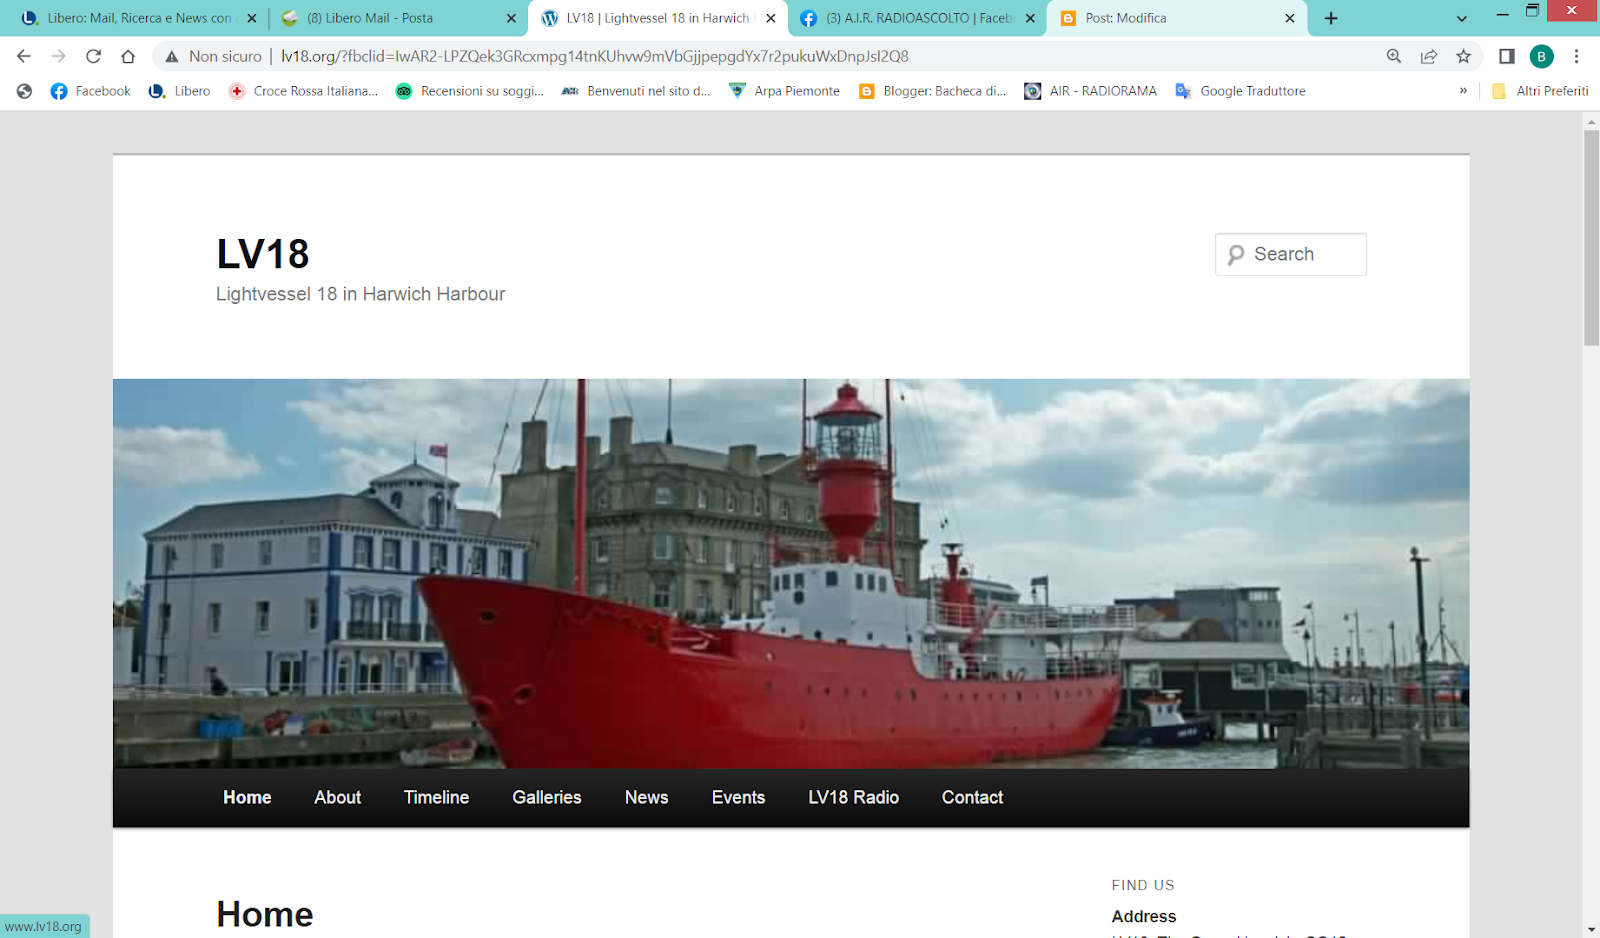Close the Post: Modifica tab
1600x938 pixels.
tap(1290, 18)
